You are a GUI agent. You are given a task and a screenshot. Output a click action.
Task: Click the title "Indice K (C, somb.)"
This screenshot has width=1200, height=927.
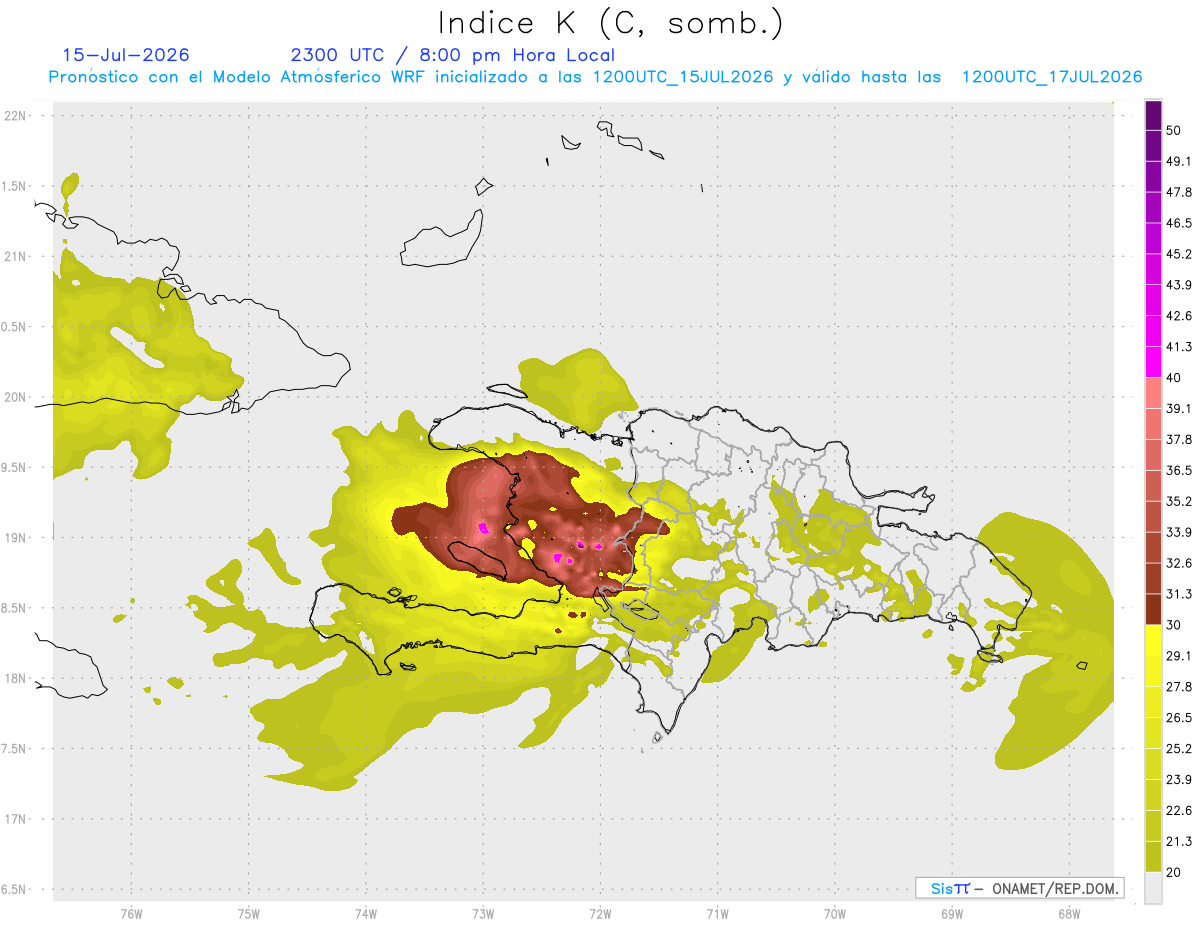point(611,22)
